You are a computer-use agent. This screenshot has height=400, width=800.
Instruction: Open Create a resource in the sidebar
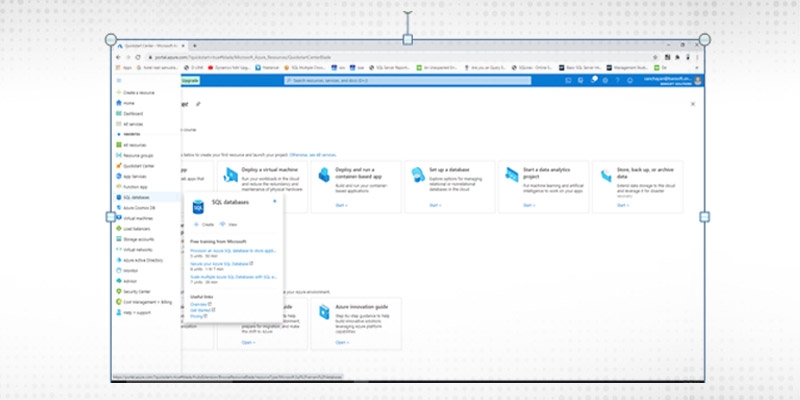click(135, 93)
